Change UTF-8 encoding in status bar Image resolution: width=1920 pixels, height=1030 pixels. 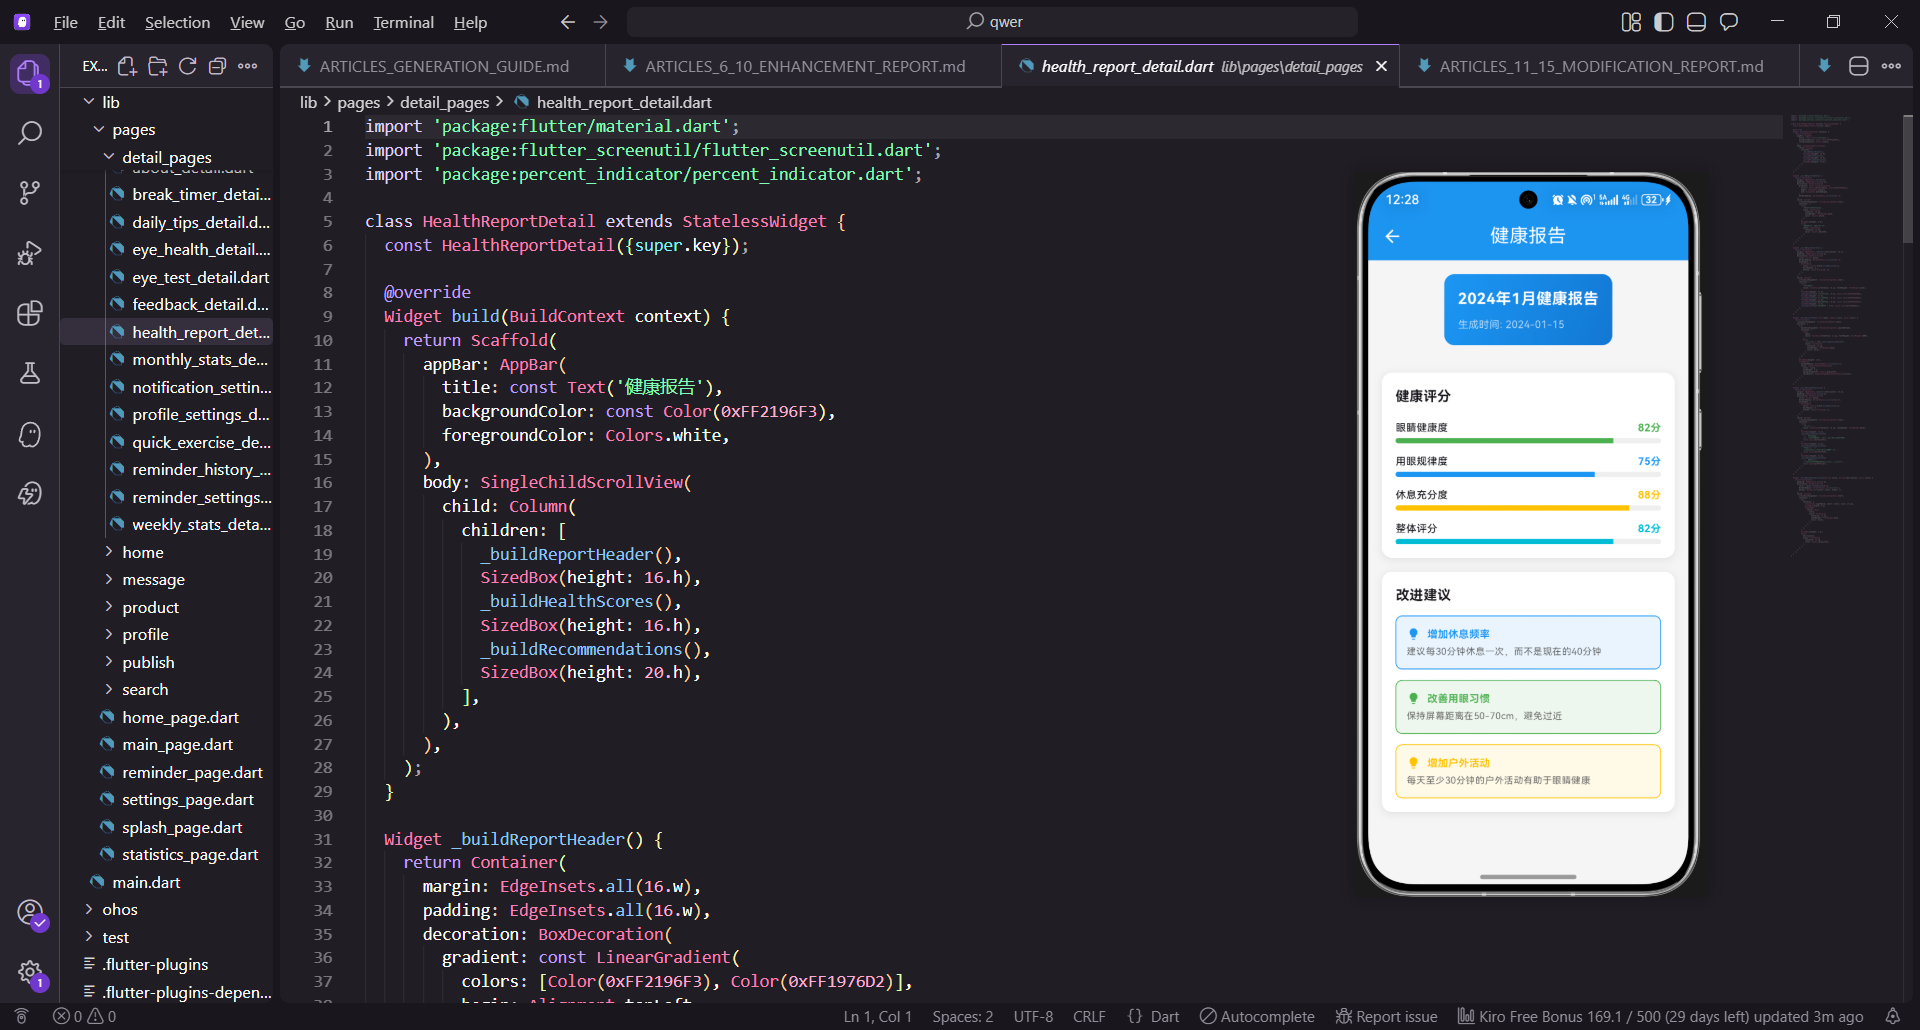[1033, 1016]
